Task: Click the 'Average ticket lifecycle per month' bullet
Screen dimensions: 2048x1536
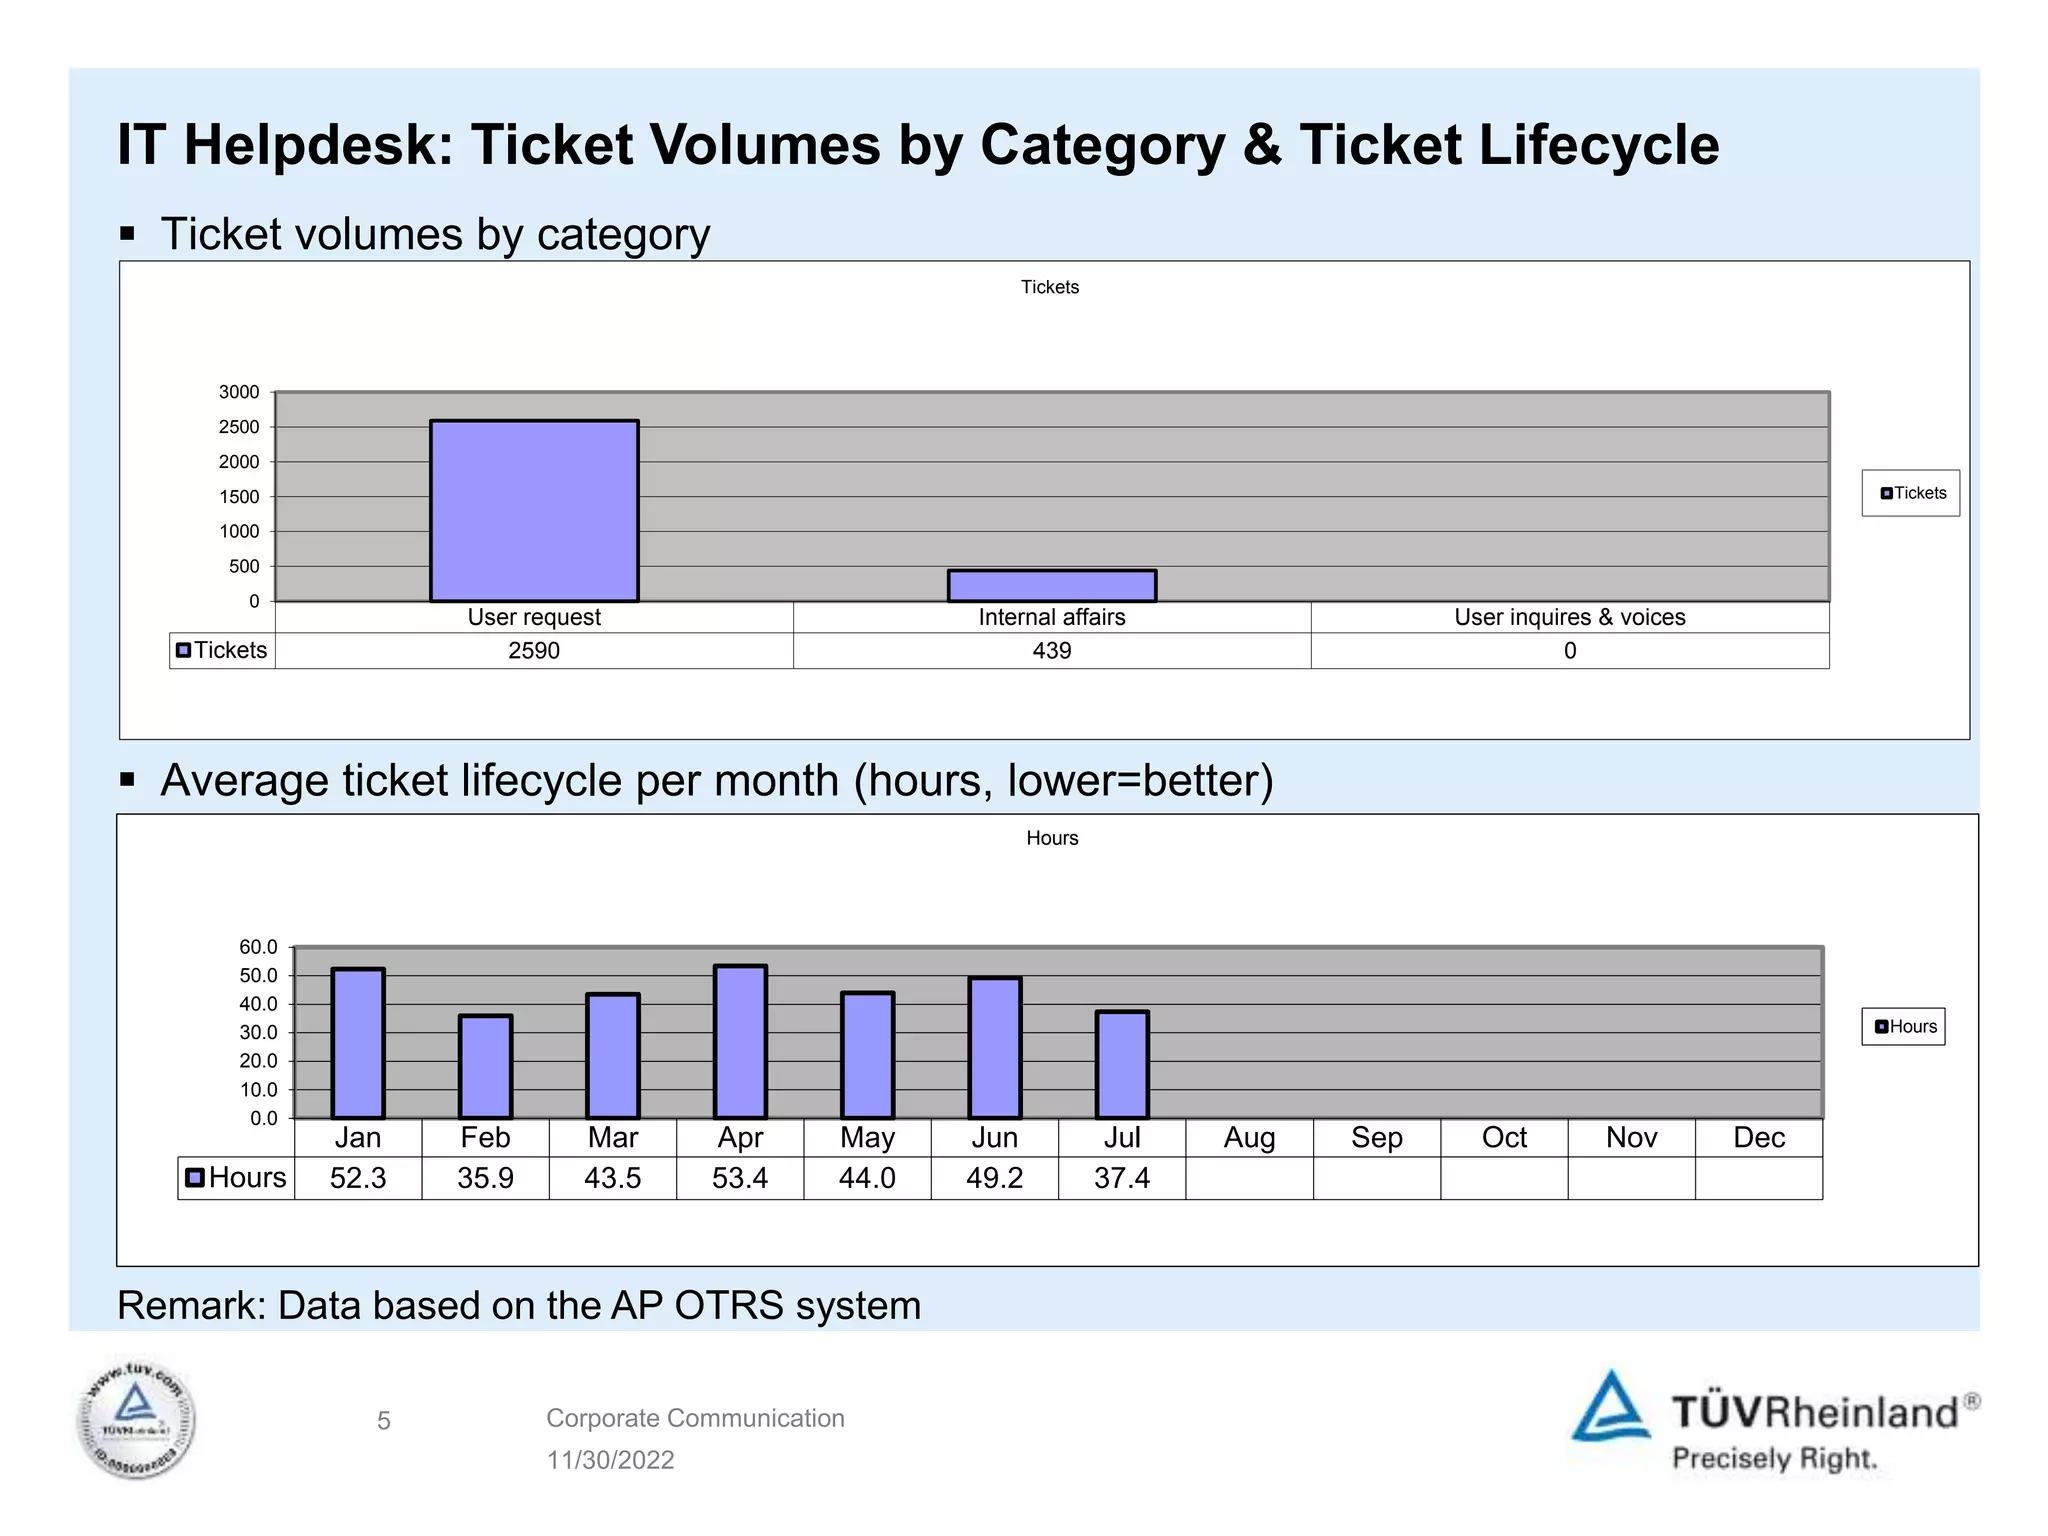Action: (x=717, y=781)
